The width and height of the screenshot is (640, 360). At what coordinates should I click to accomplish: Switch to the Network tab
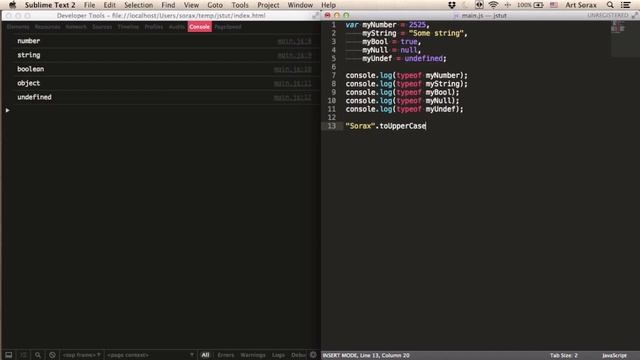(x=76, y=27)
